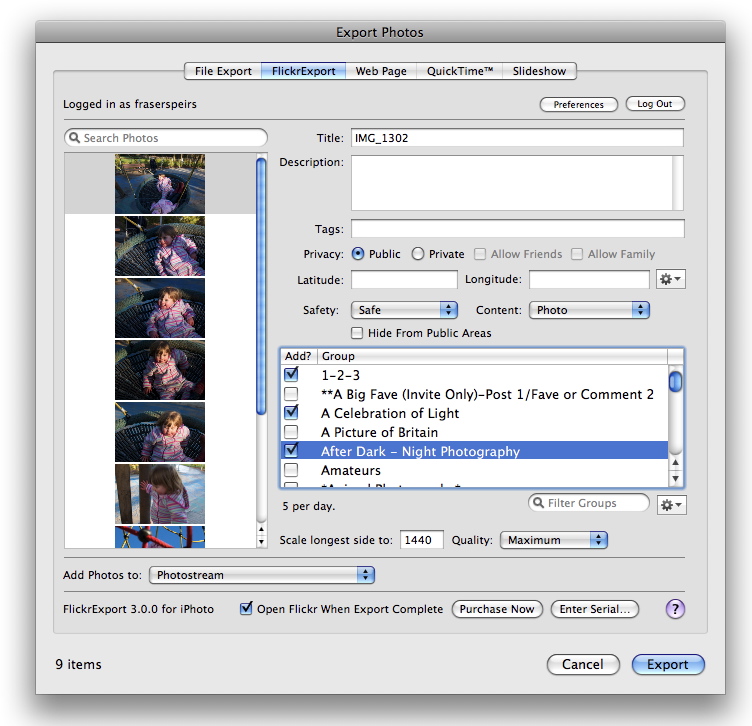Click the Group column header
This screenshot has width=752, height=726.
tap(492, 356)
